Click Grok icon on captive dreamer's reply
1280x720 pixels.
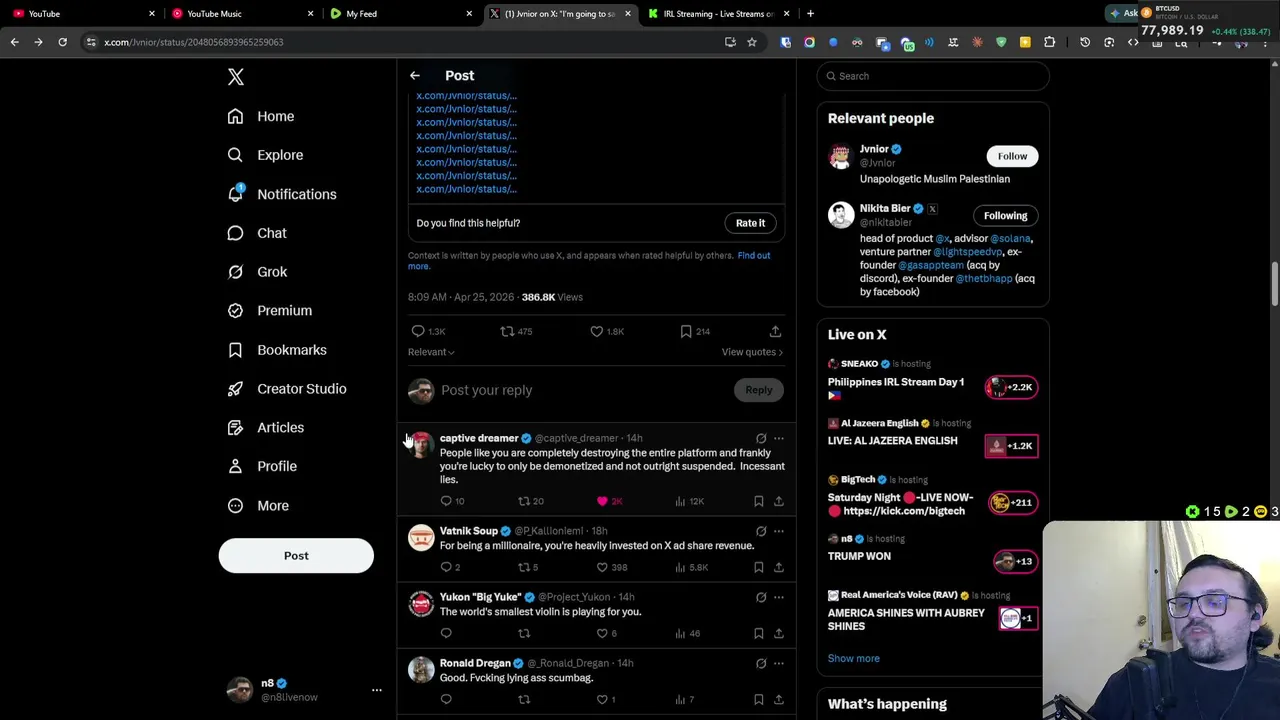point(761,438)
